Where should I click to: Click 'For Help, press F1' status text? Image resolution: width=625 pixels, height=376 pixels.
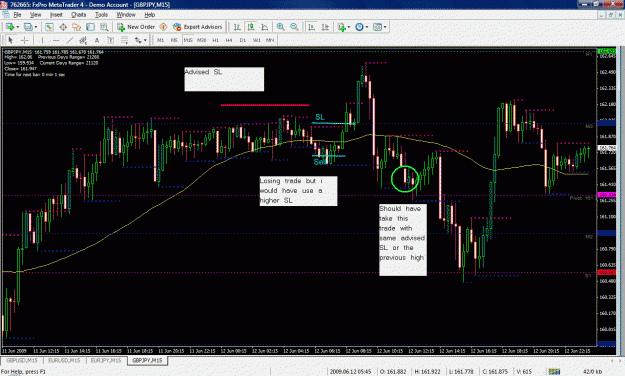tap(24, 372)
